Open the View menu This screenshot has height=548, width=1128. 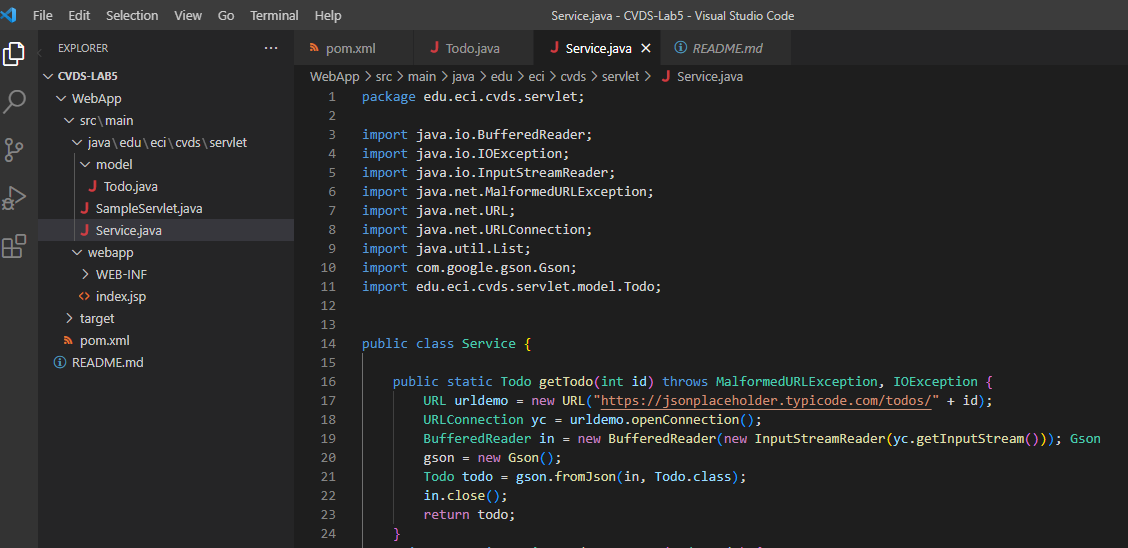(x=188, y=15)
